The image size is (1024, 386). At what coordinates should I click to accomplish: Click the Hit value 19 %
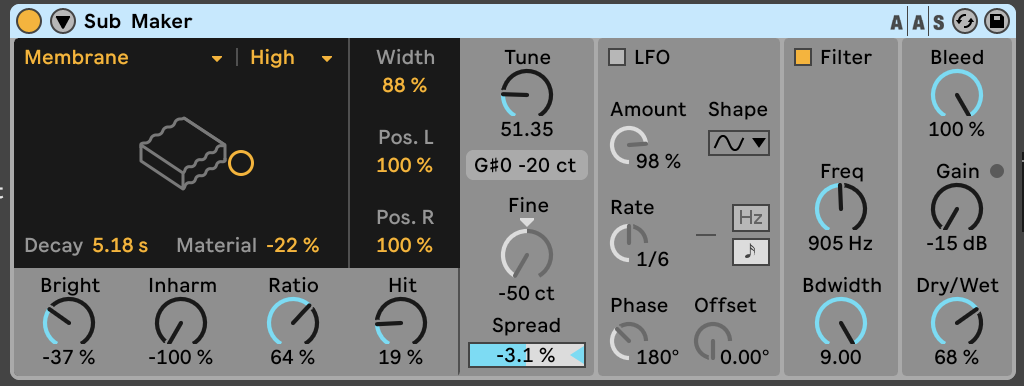(x=401, y=358)
